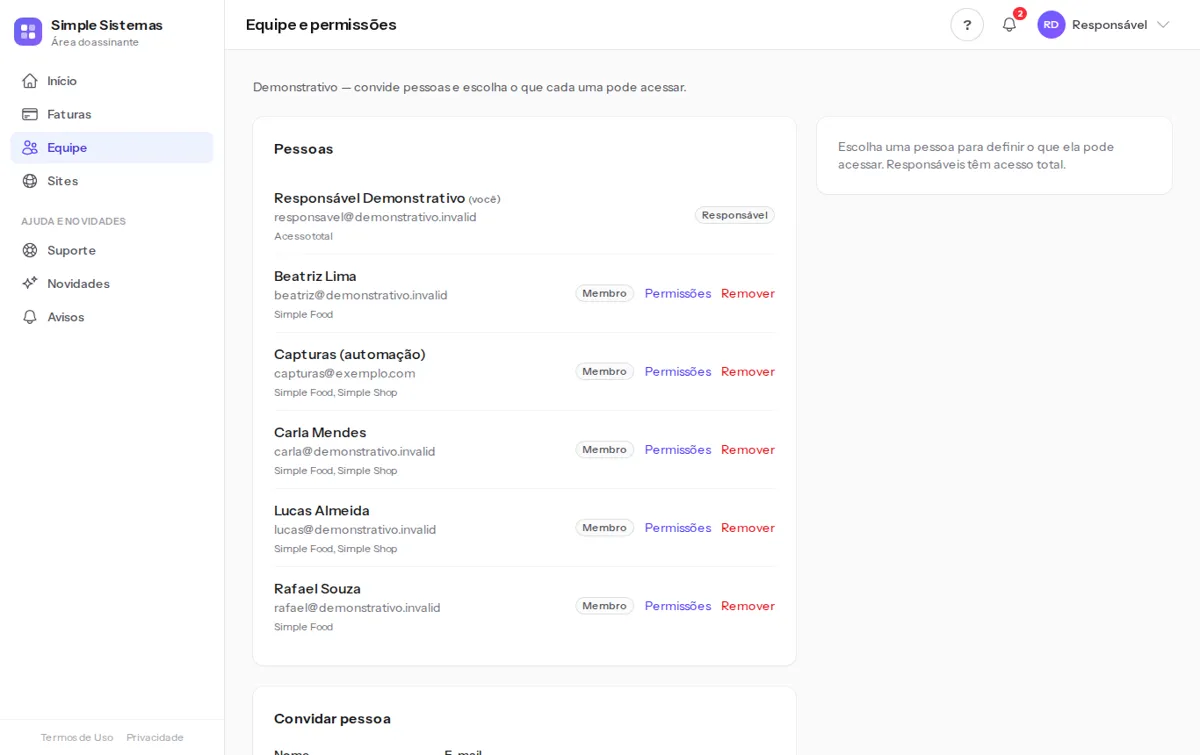Click the Responsável badge in first row
The width and height of the screenshot is (1200, 755).
[735, 215]
